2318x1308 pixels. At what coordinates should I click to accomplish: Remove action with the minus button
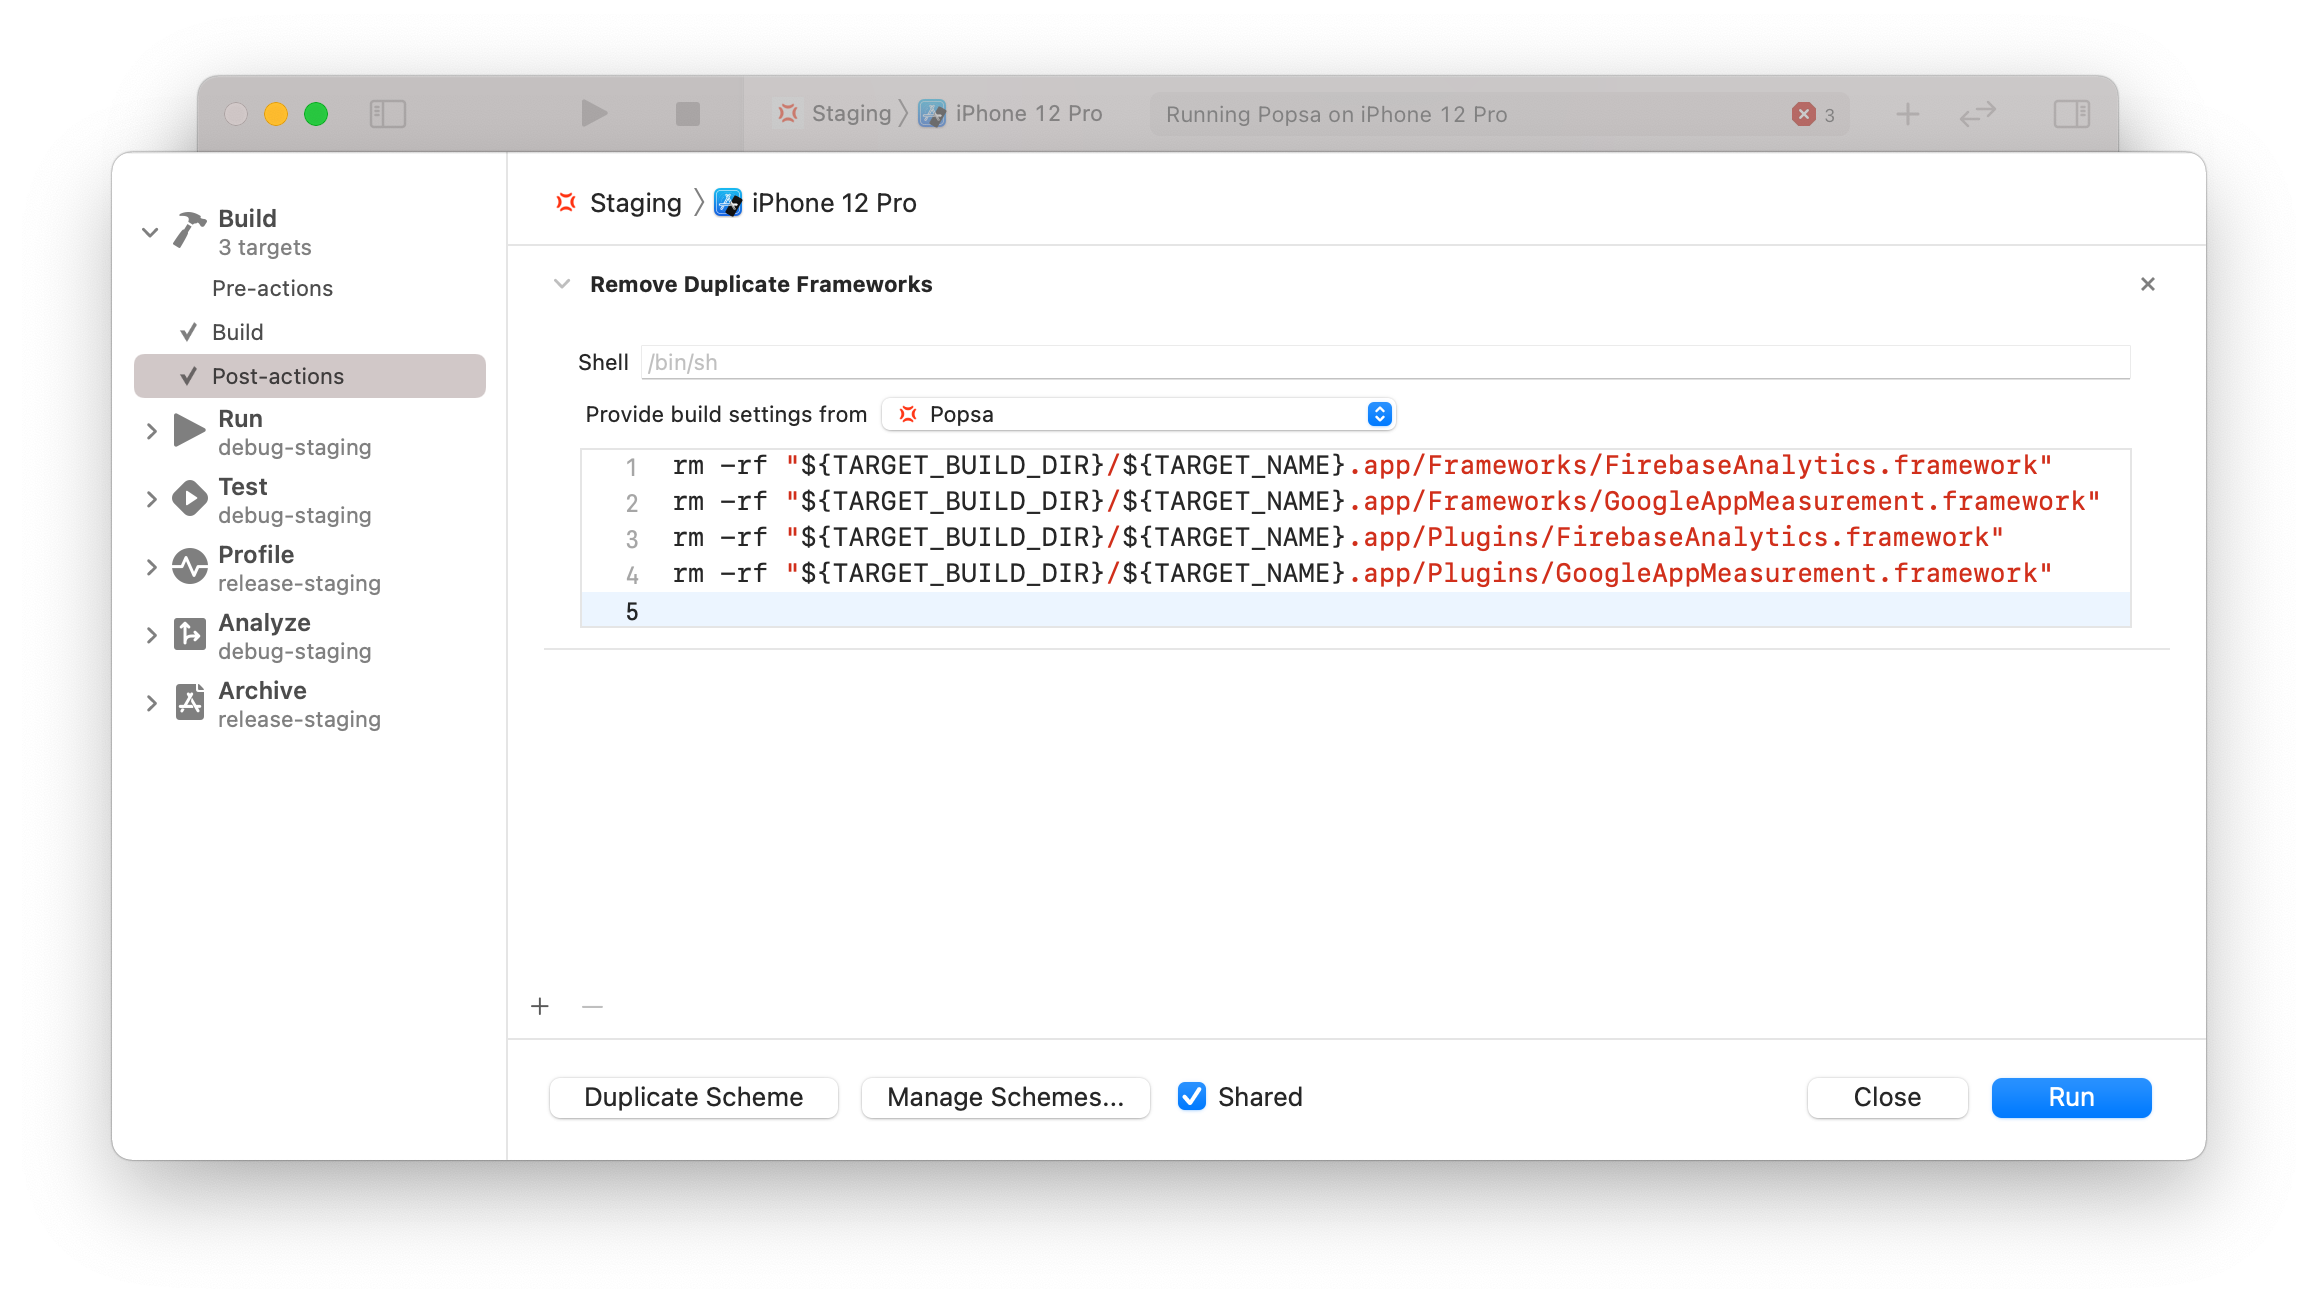click(592, 1006)
